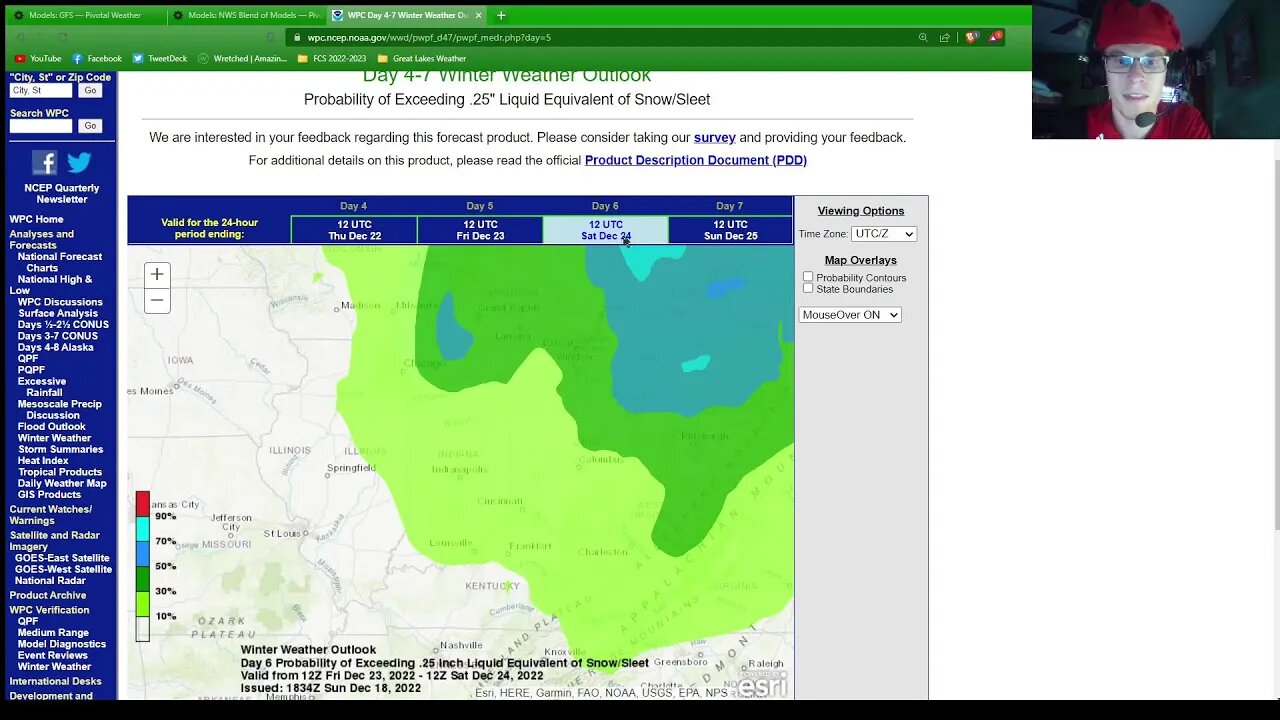Open the WPC Twitter page icon
Image resolution: width=1280 pixels, height=720 pixels.
[79, 162]
